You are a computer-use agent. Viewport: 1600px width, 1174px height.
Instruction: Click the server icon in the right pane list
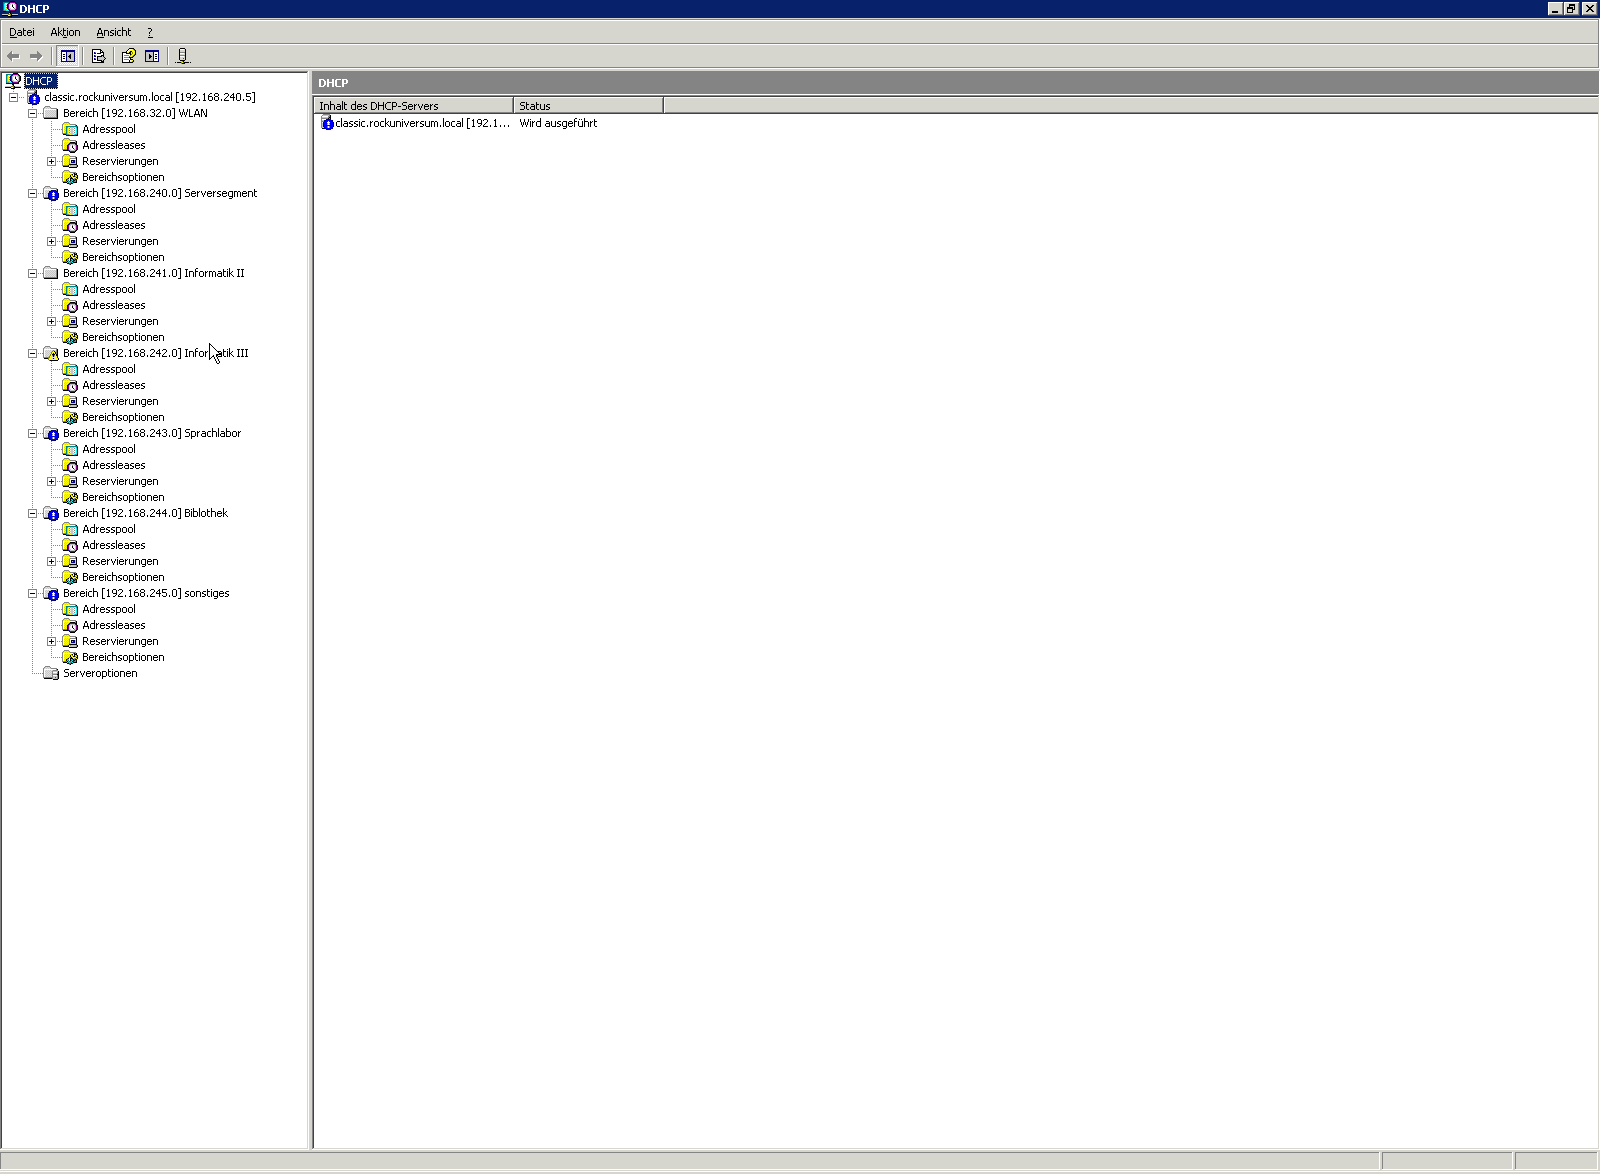click(x=327, y=123)
